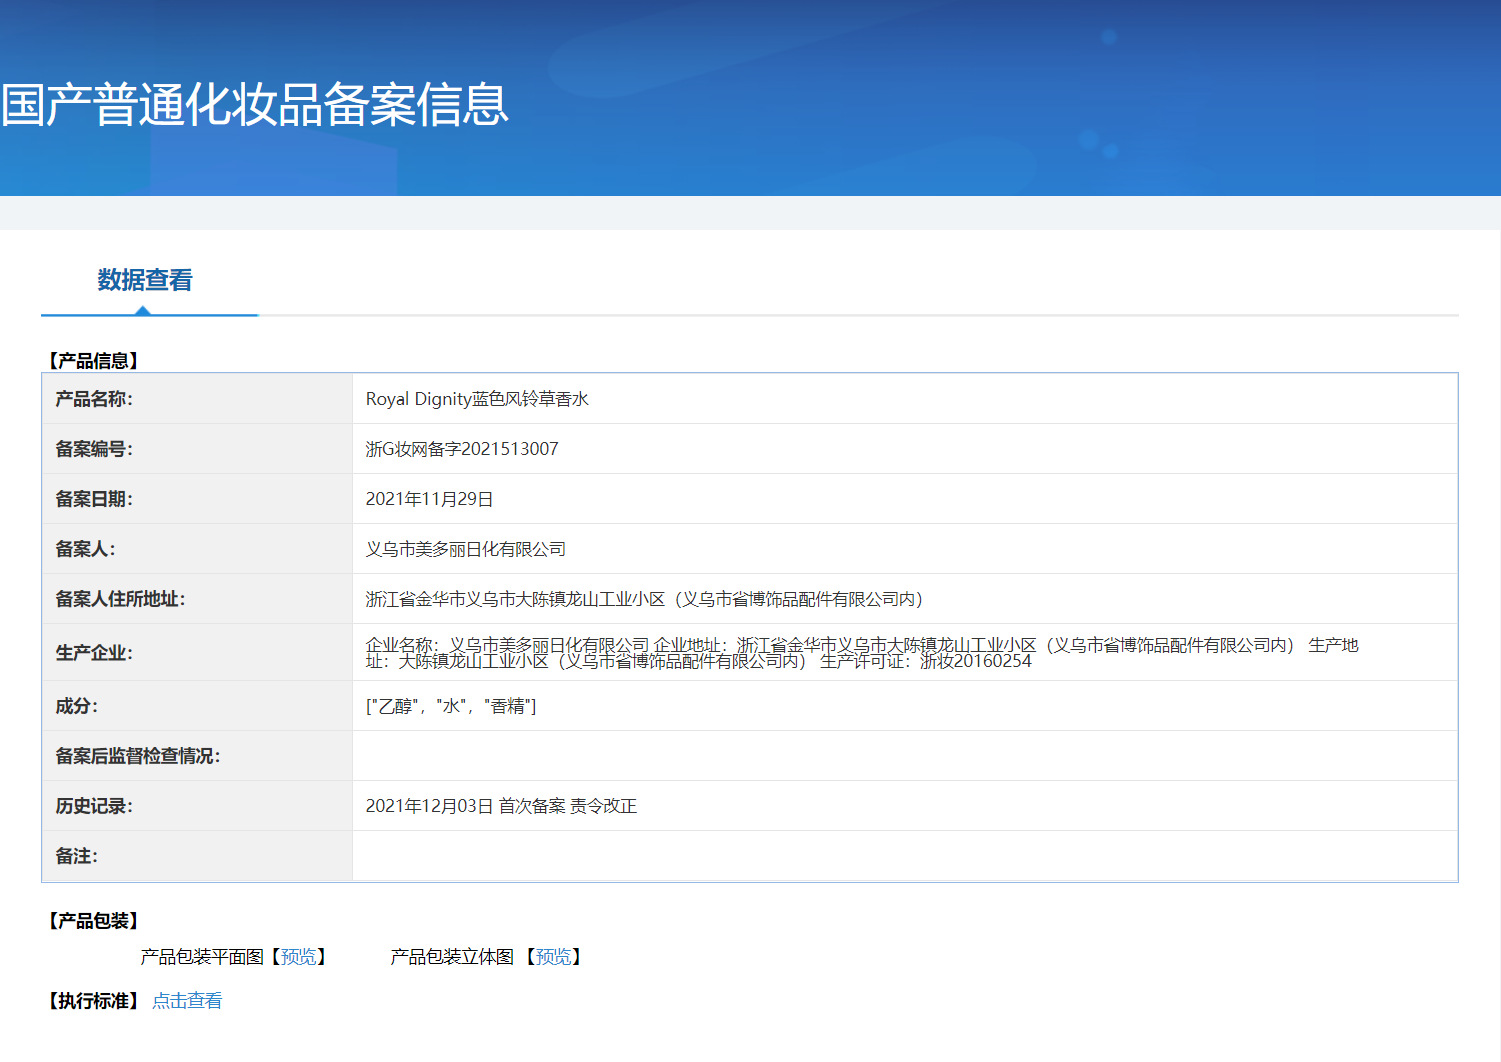Click the 产品名称 row label

coord(94,399)
